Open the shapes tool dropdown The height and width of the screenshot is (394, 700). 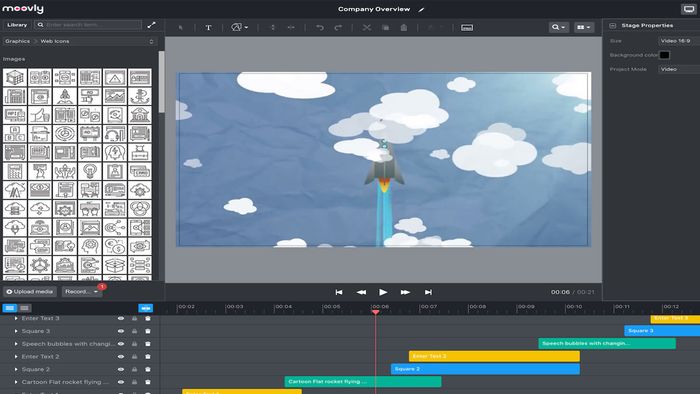[239, 28]
